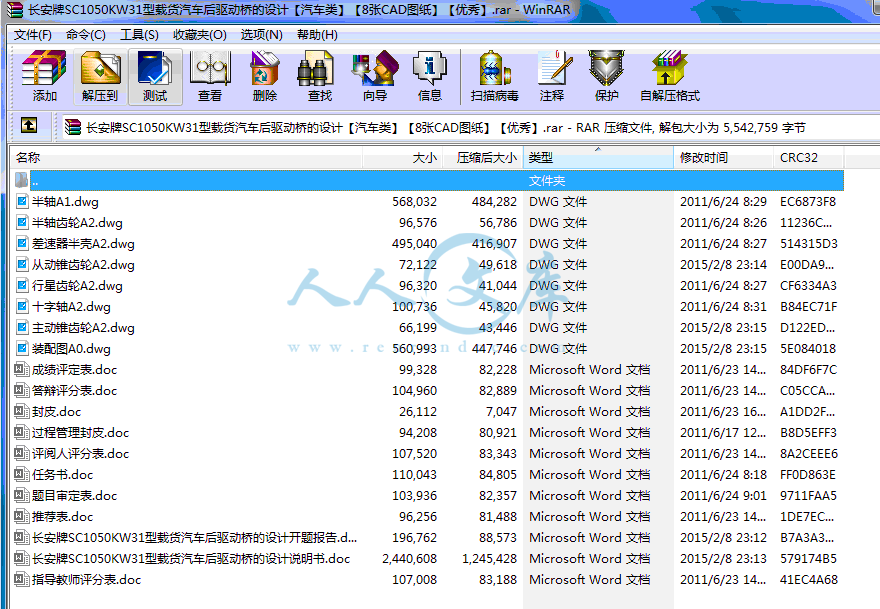
Task: Open the Help (帮助) menu
Action: pos(317,35)
